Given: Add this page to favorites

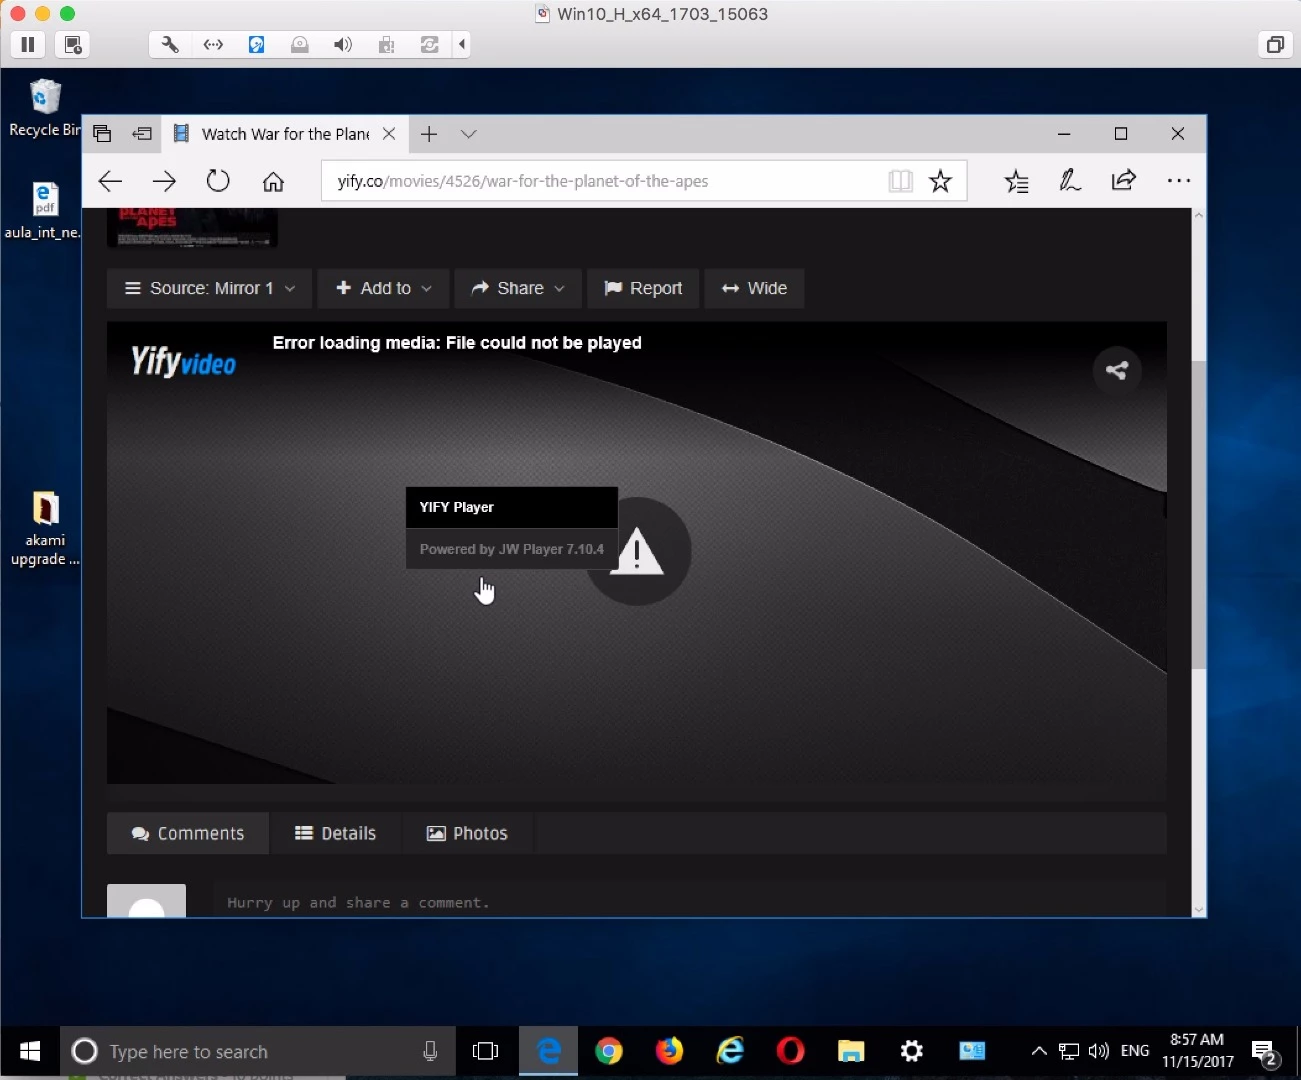Looking at the screenshot, I should pos(940,181).
